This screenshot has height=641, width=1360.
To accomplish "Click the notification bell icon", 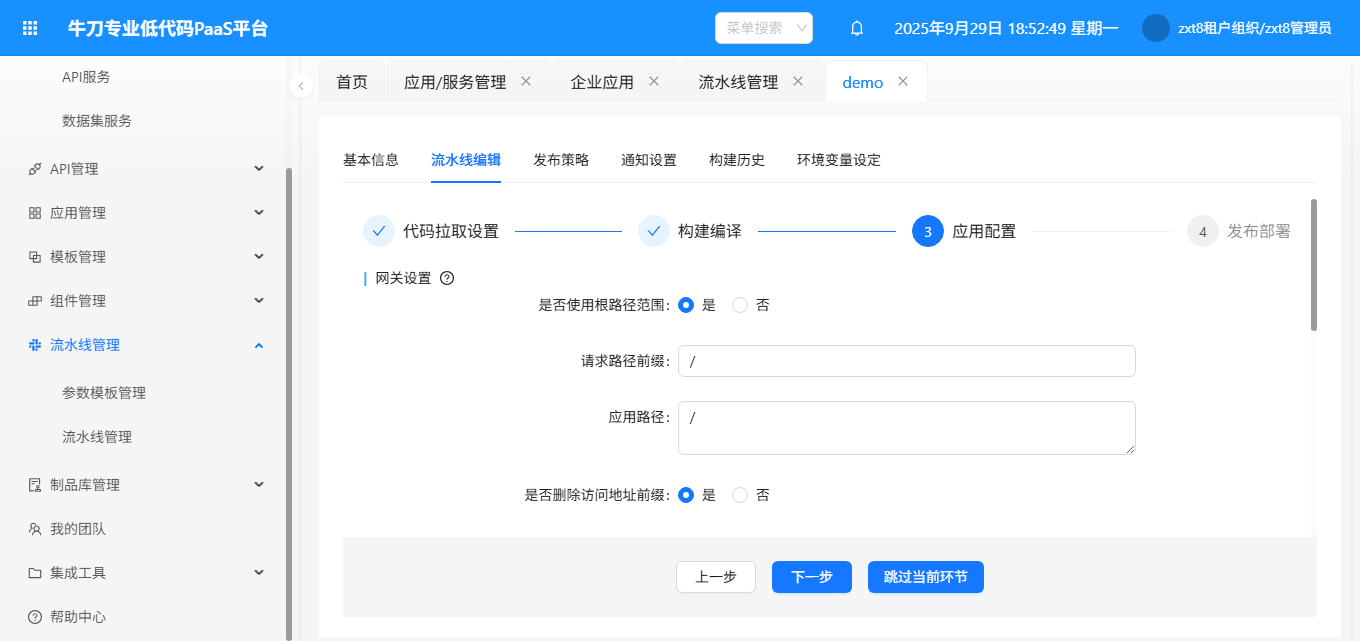I will coord(856,28).
